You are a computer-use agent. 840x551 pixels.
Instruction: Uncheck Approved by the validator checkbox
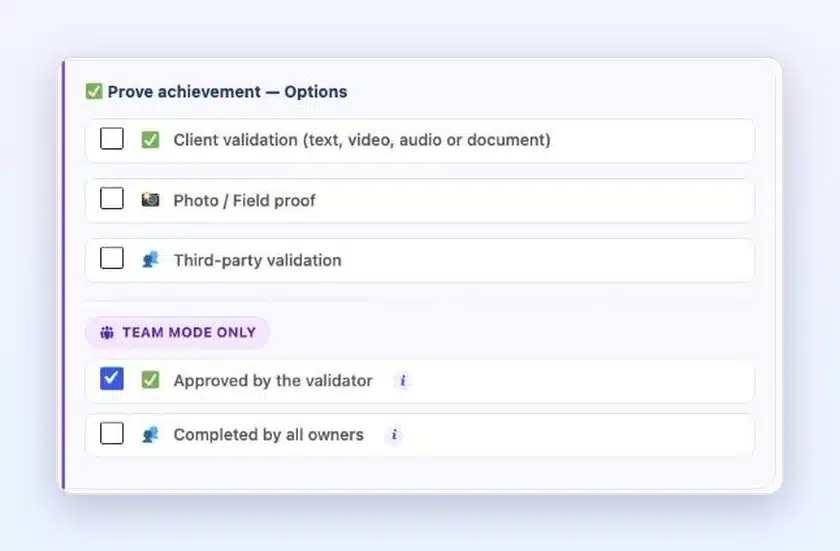tap(112, 379)
